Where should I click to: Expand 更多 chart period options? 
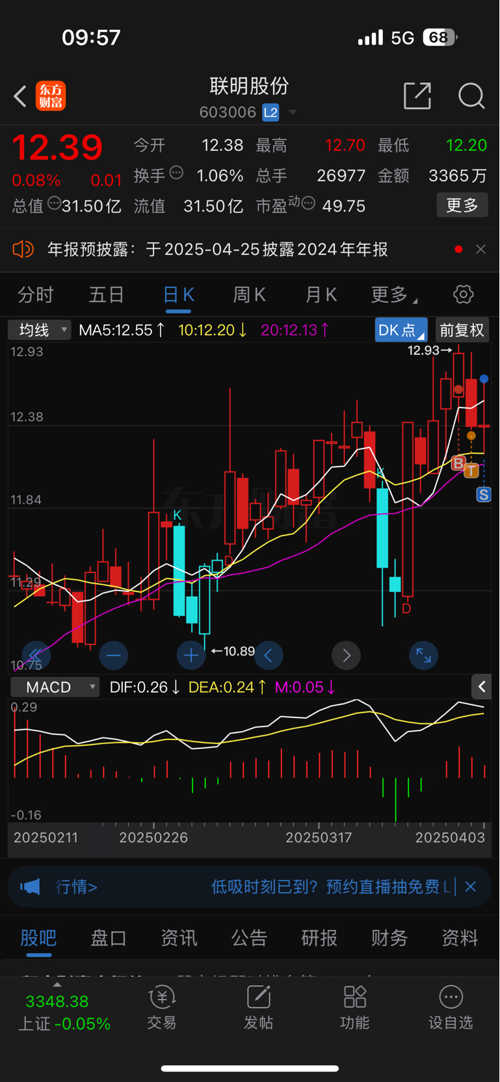pyautogui.click(x=394, y=295)
